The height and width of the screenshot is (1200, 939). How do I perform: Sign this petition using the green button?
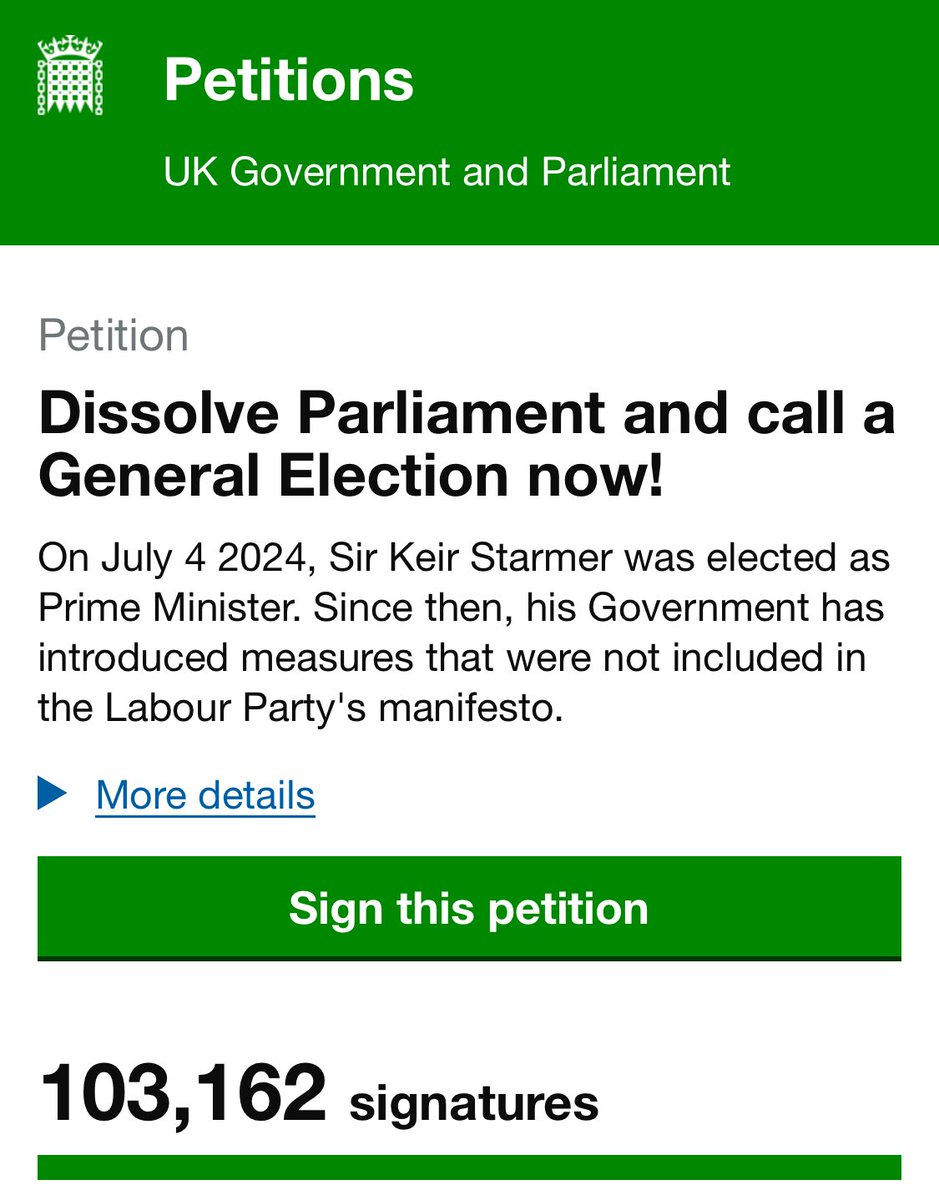point(469,909)
